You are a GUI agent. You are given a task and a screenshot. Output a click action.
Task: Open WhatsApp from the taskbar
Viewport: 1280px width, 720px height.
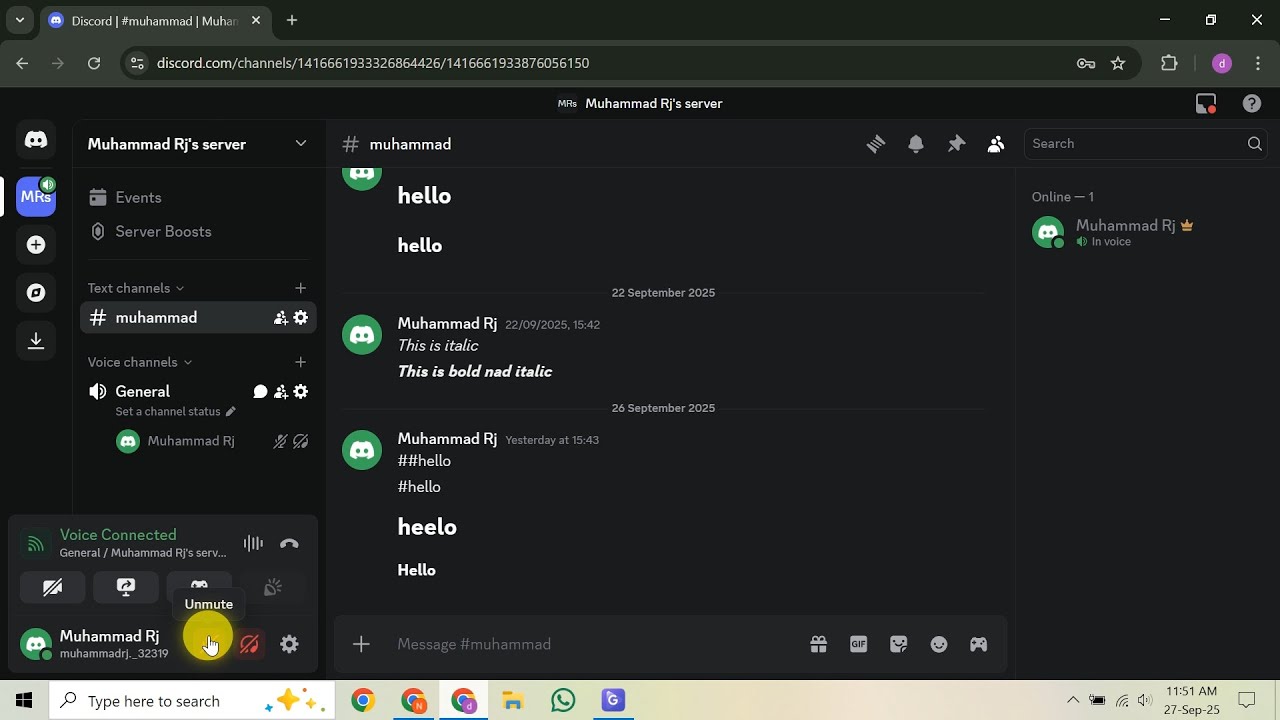coord(563,701)
